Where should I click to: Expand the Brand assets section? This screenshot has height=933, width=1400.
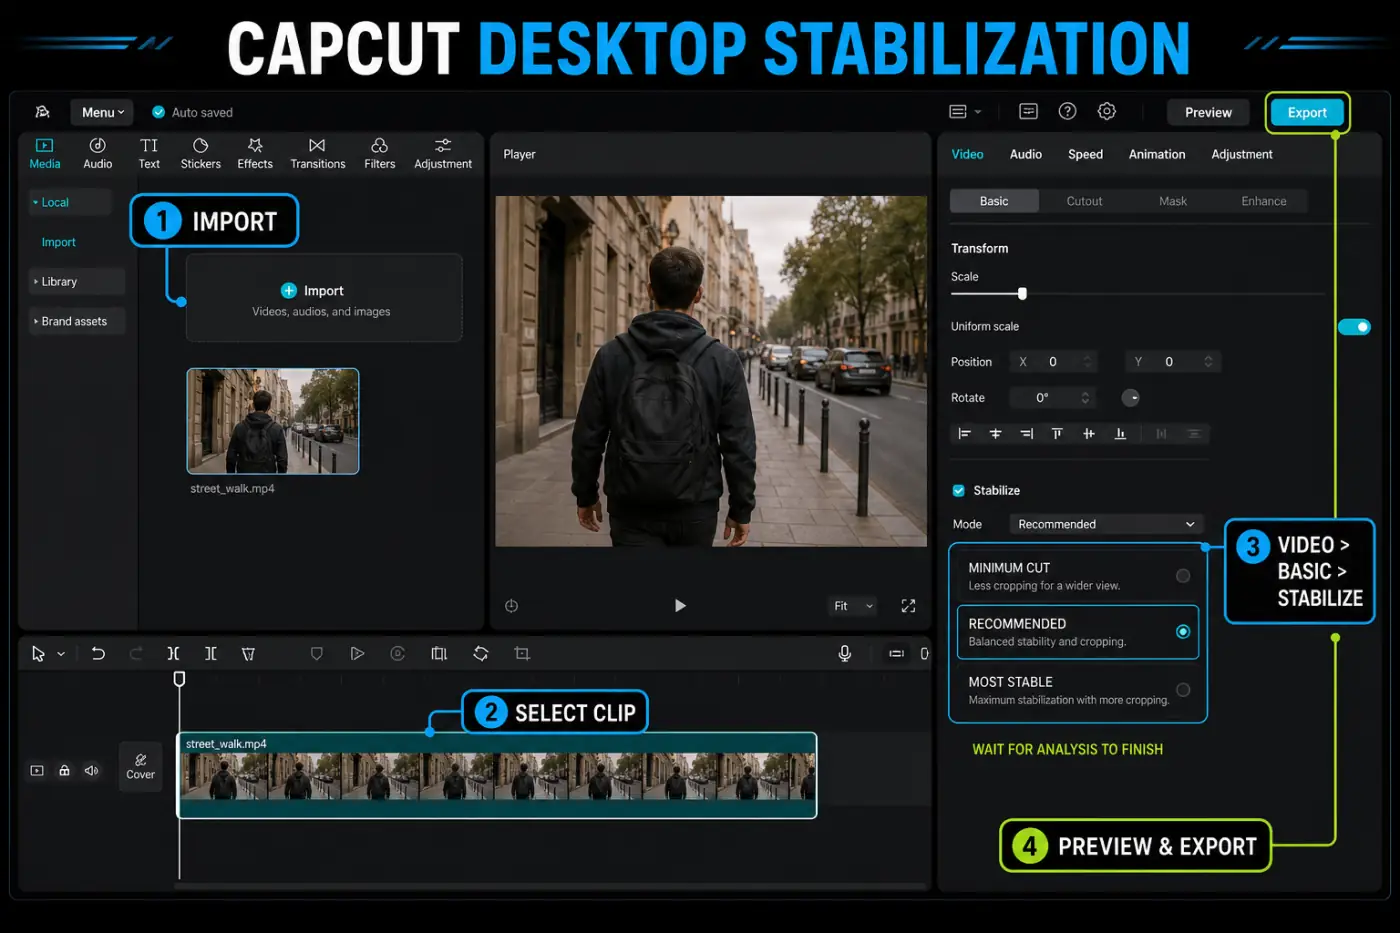pos(76,321)
